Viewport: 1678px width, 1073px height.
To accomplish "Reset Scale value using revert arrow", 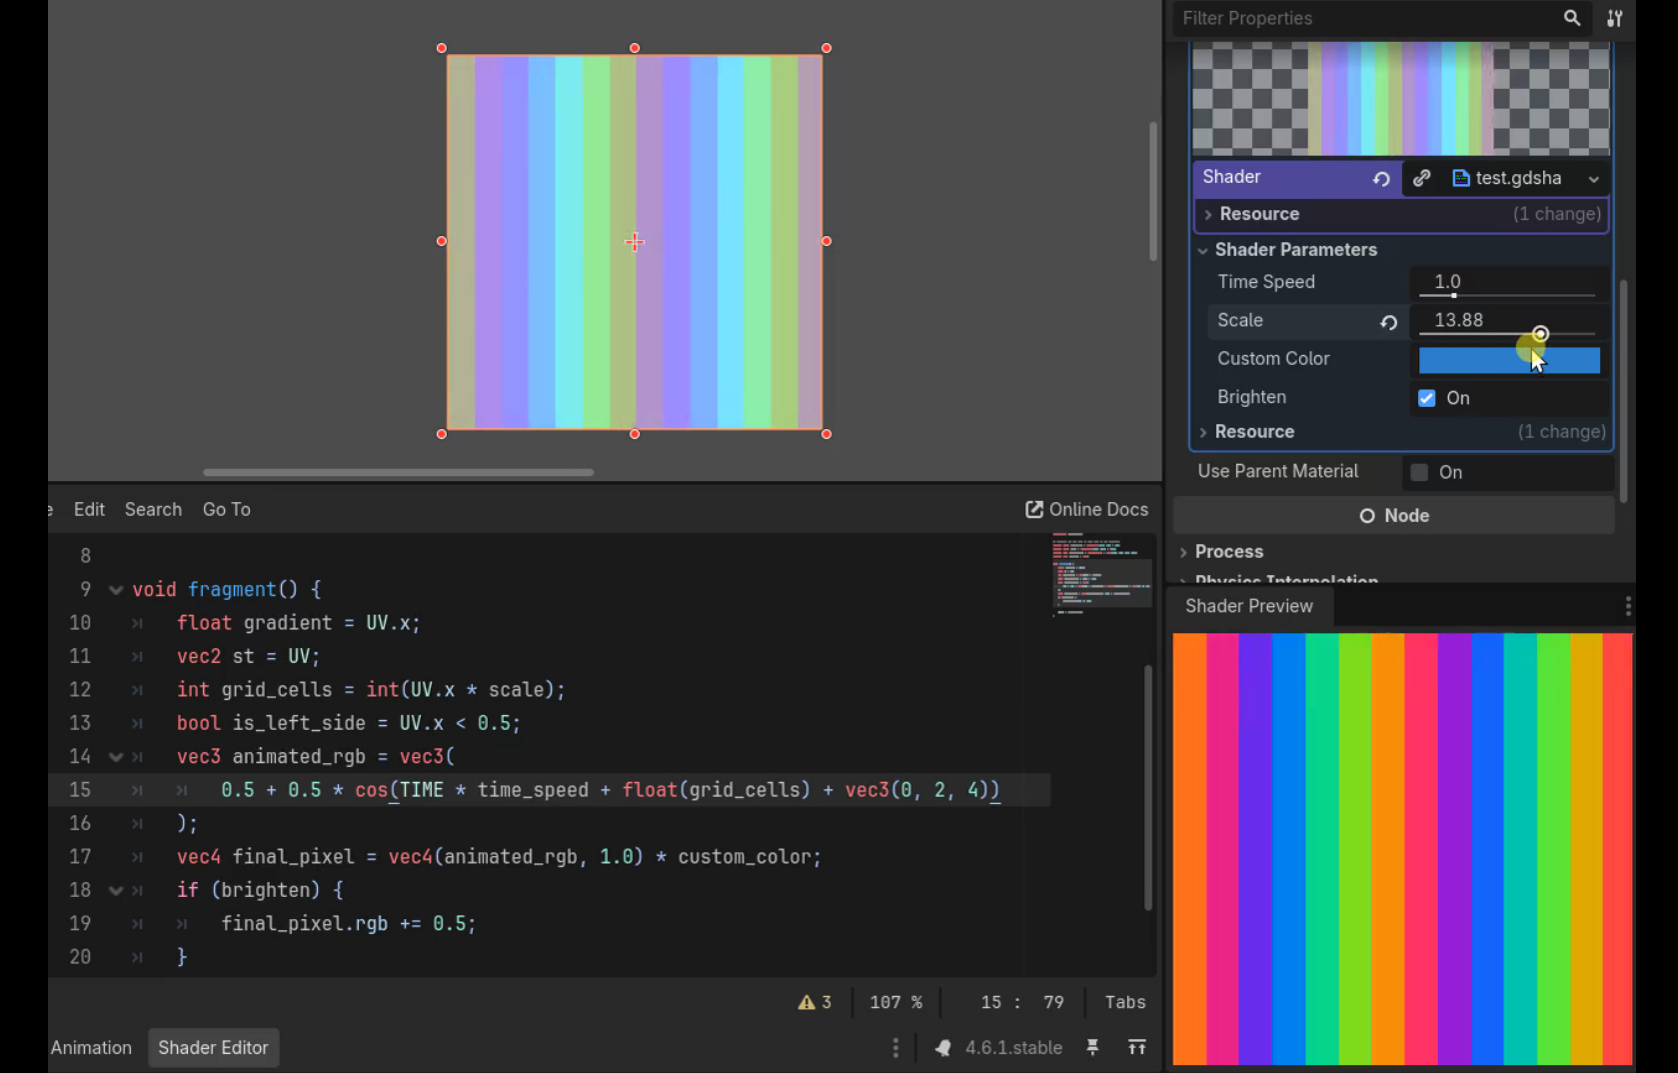I will pyautogui.click(x=1388, y=322).
